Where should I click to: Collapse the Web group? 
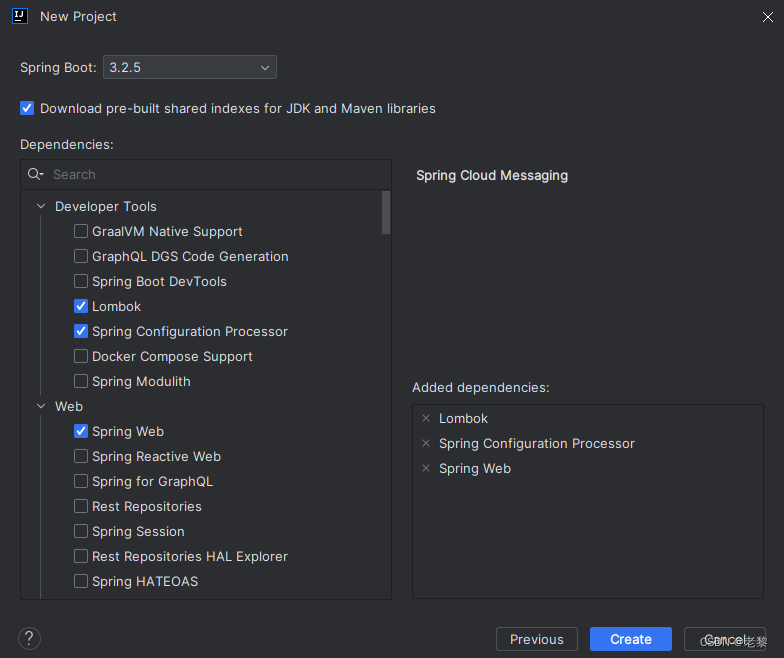coord(41,406)
